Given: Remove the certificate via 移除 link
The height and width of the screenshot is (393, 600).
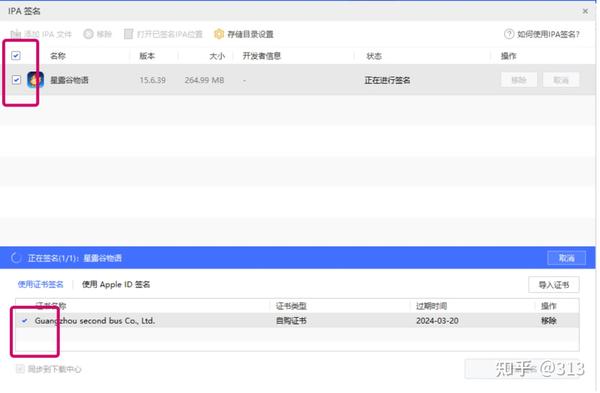Looking at the screenshot, I should click(x=549, y=321).
